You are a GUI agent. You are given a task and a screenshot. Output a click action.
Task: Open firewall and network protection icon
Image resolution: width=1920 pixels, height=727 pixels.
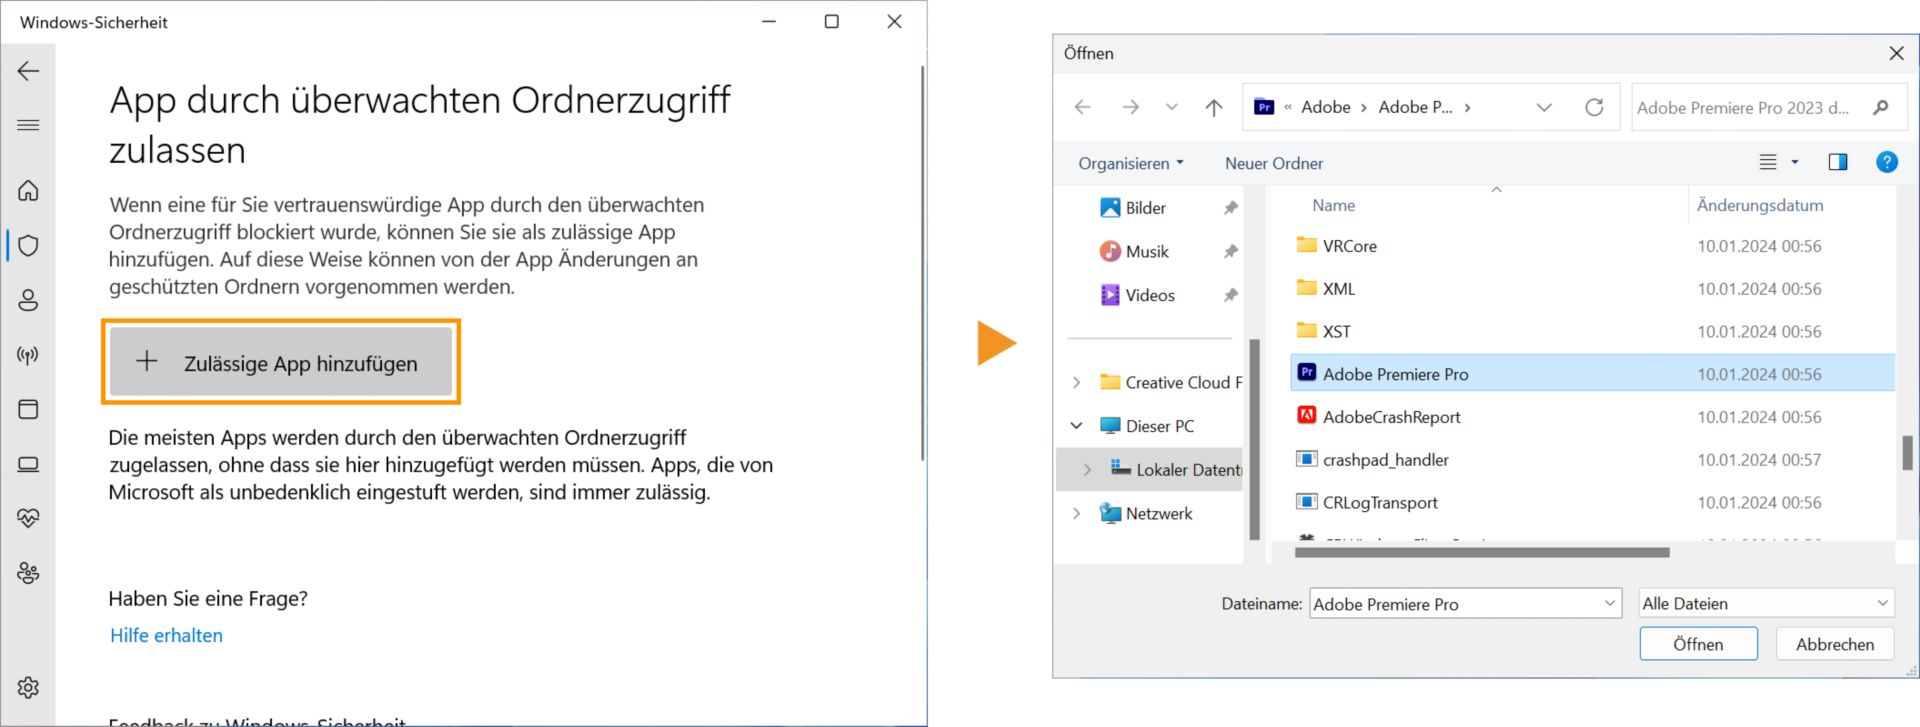(x=28, y=355)
